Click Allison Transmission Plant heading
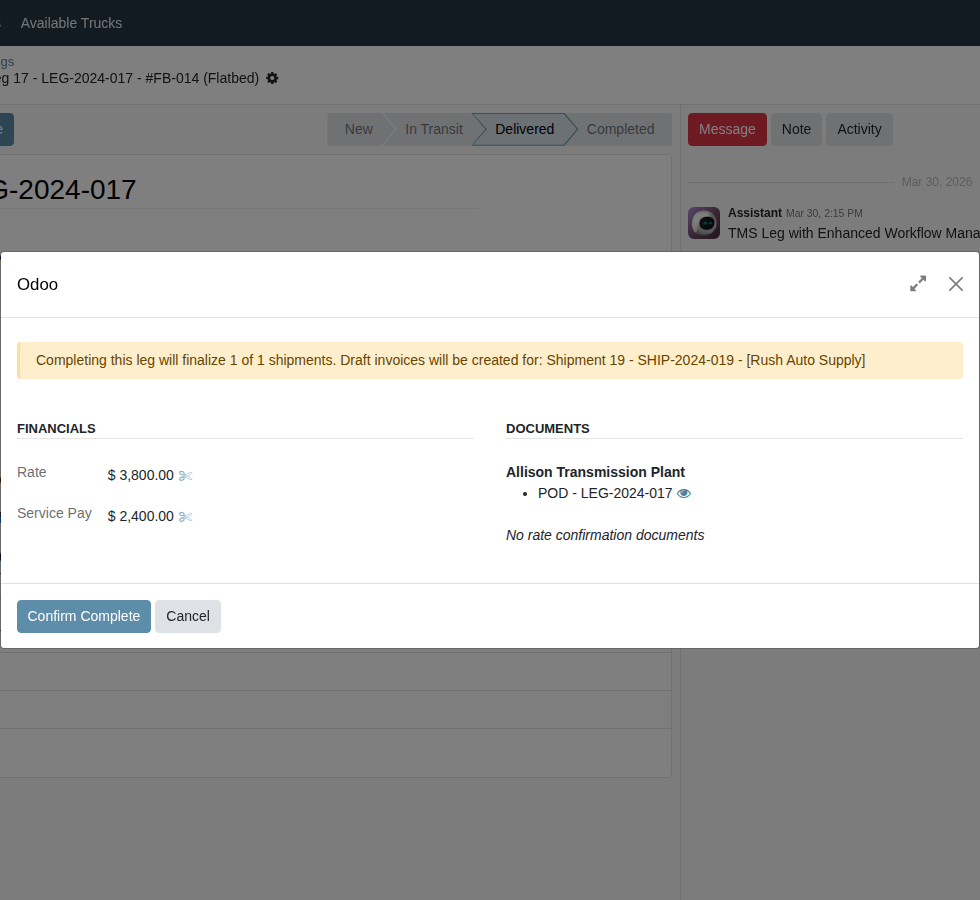The height and width of the screenshot is (900, 980). (595, 472)
